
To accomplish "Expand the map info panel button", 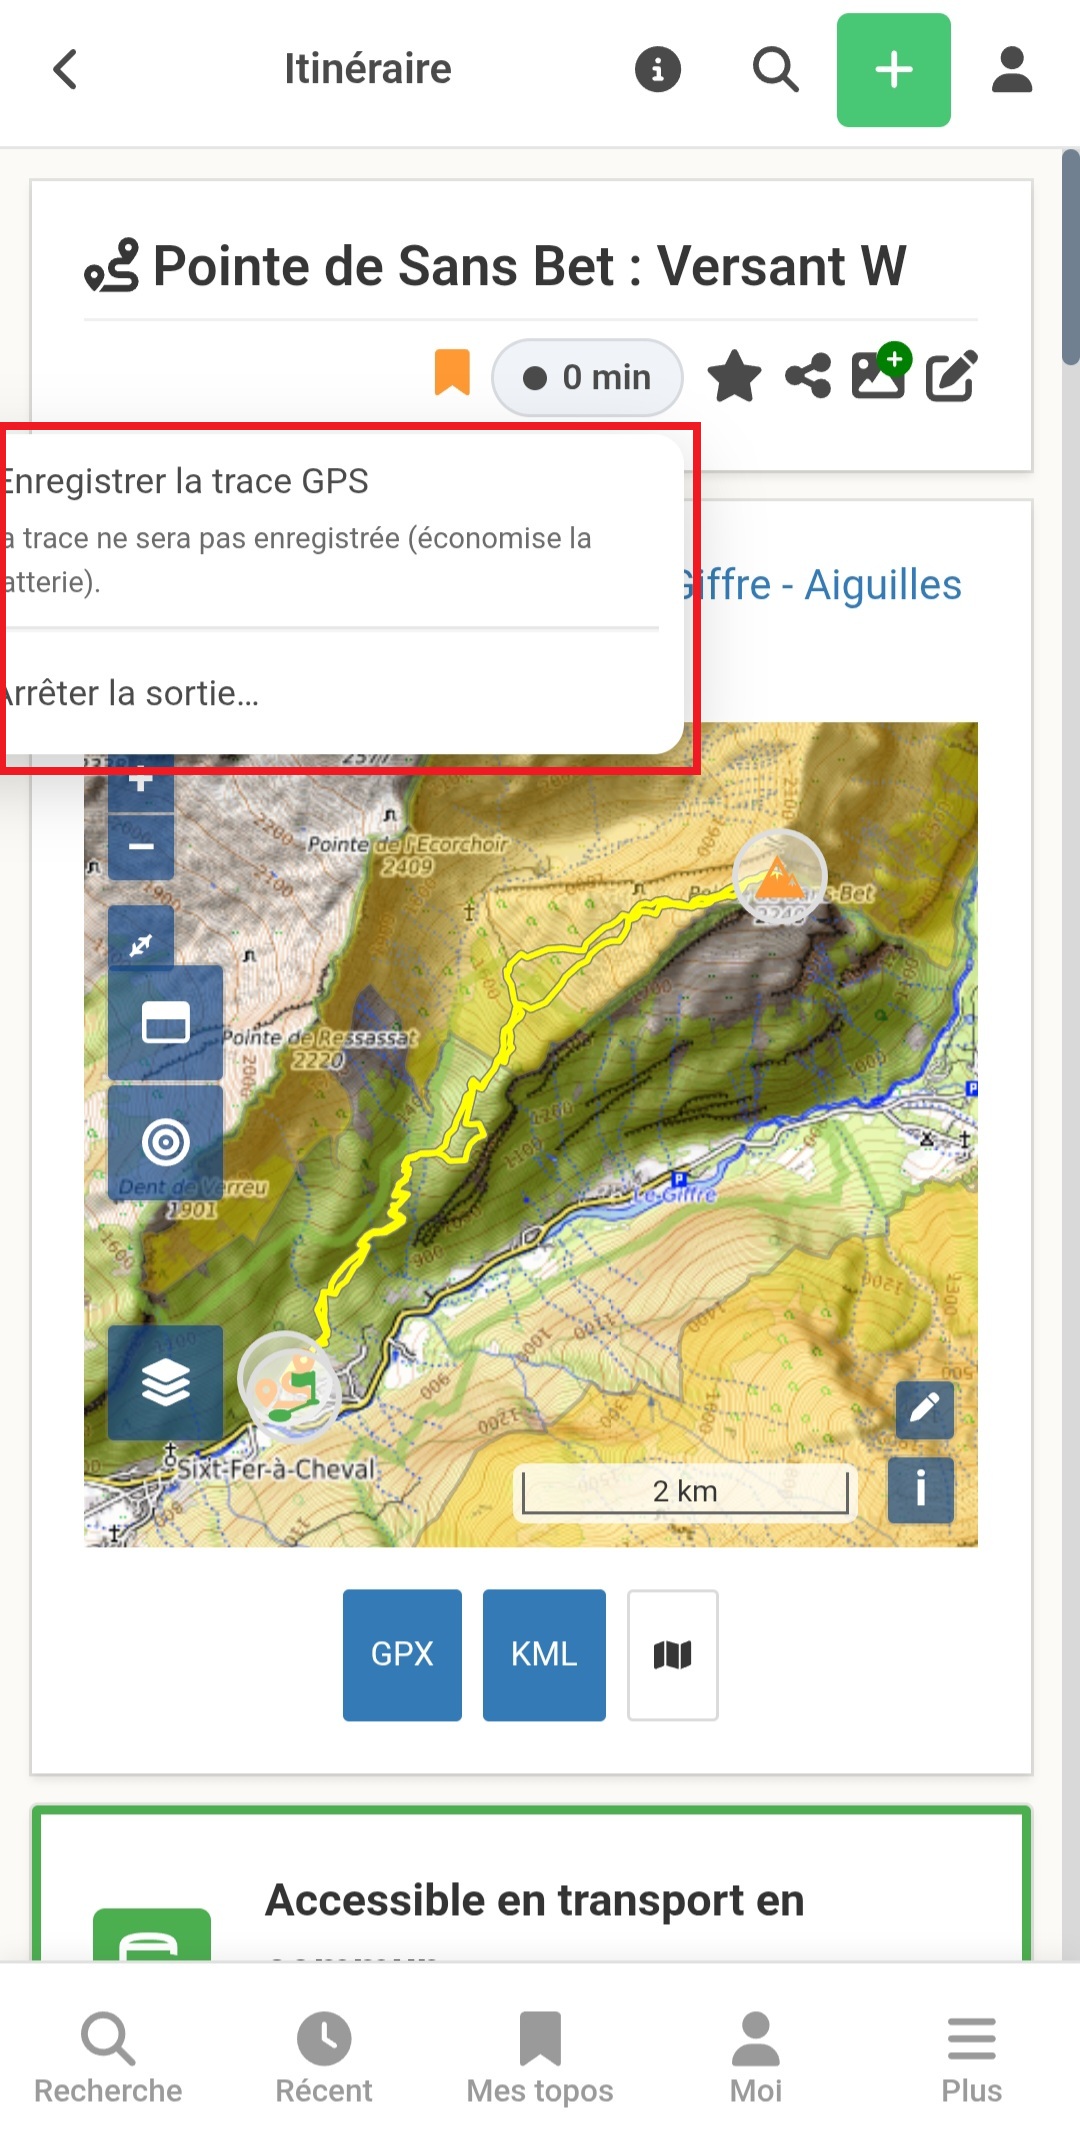I will pyautogui.click(x=921, y=1489).
